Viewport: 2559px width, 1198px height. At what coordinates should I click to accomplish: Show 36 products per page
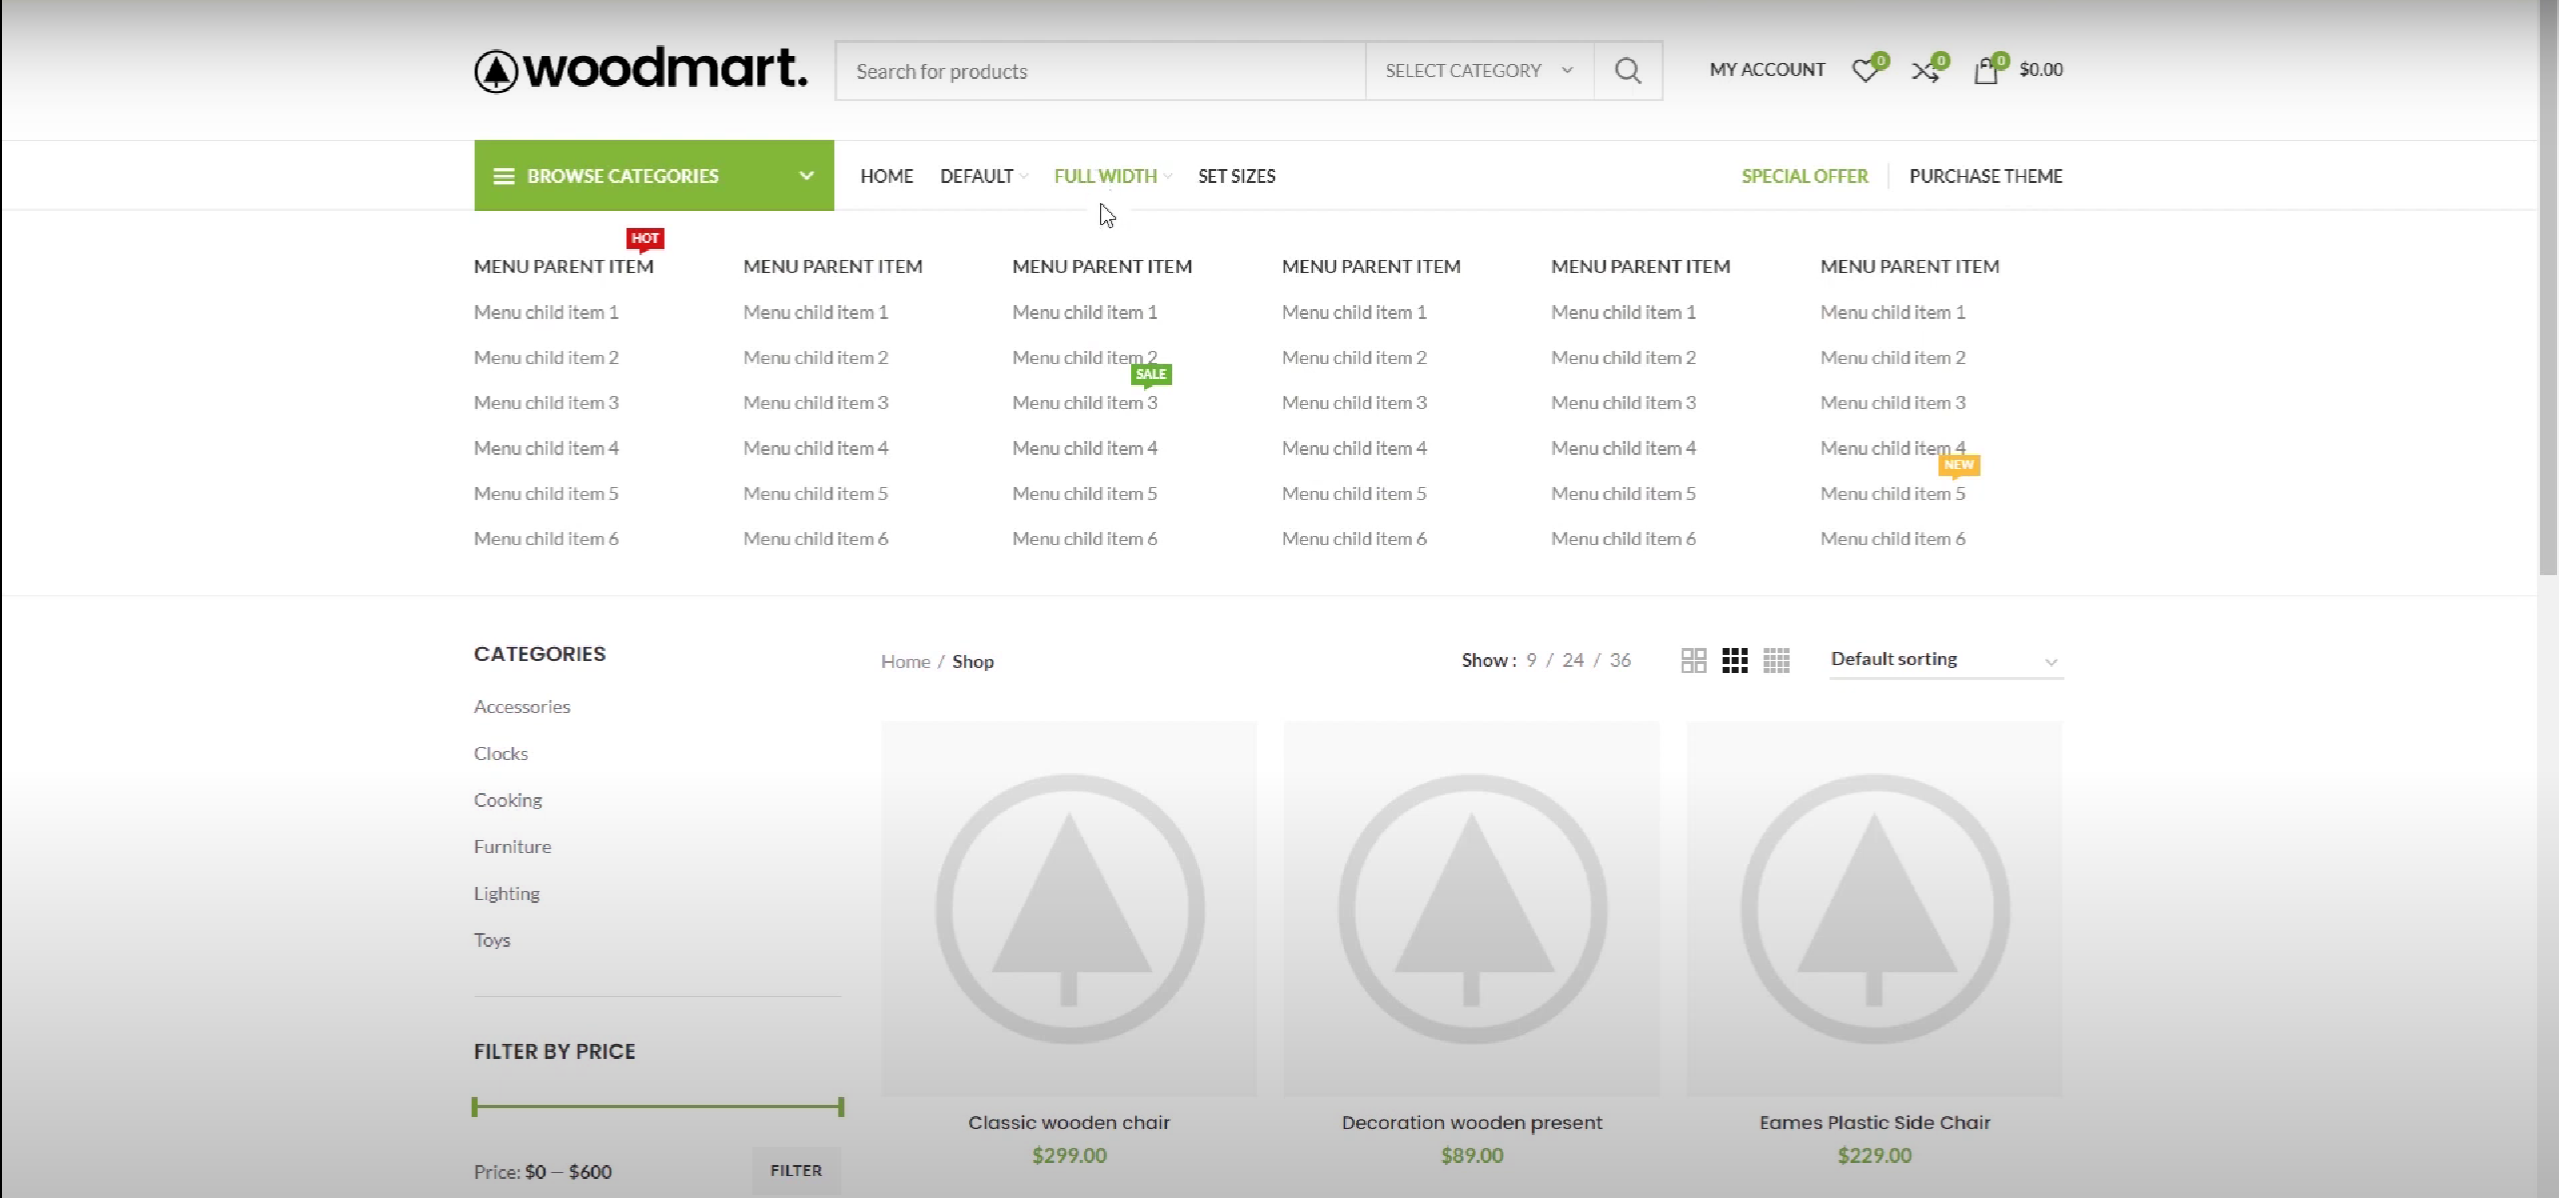[x=1620, y=660]
